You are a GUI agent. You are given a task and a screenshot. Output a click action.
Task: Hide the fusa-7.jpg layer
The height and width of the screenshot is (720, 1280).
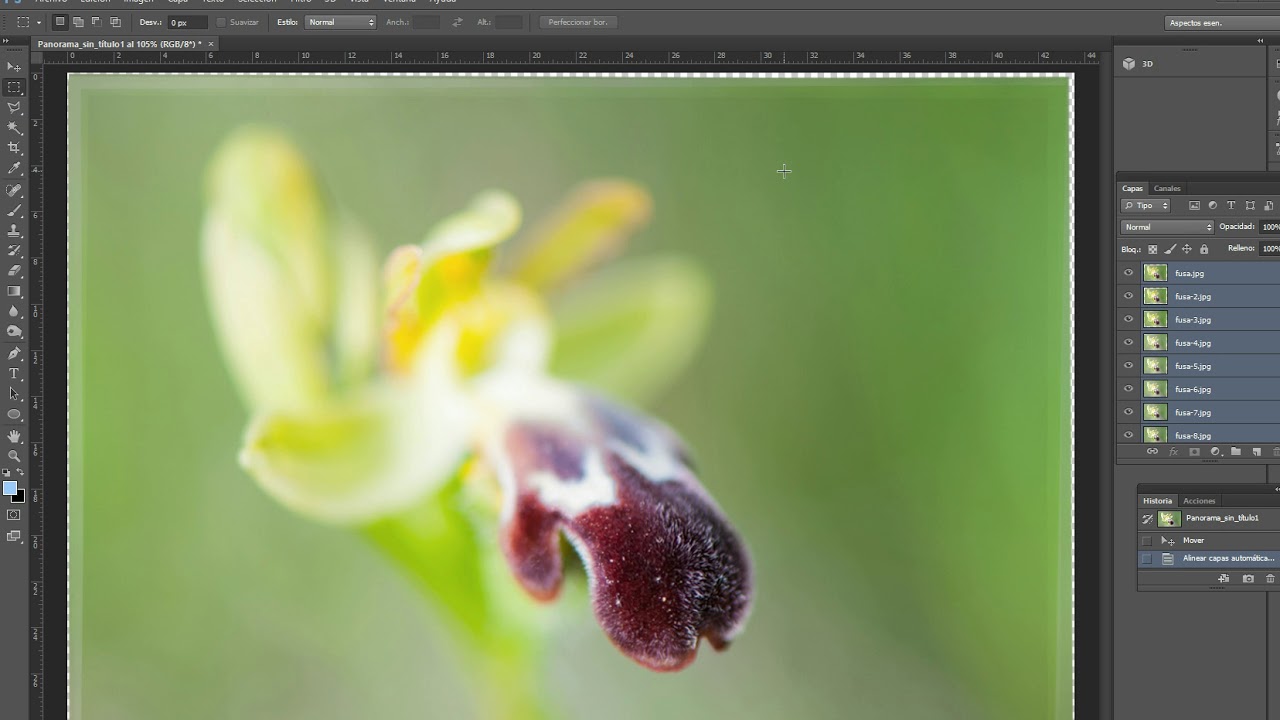(x=1129, y=412)
